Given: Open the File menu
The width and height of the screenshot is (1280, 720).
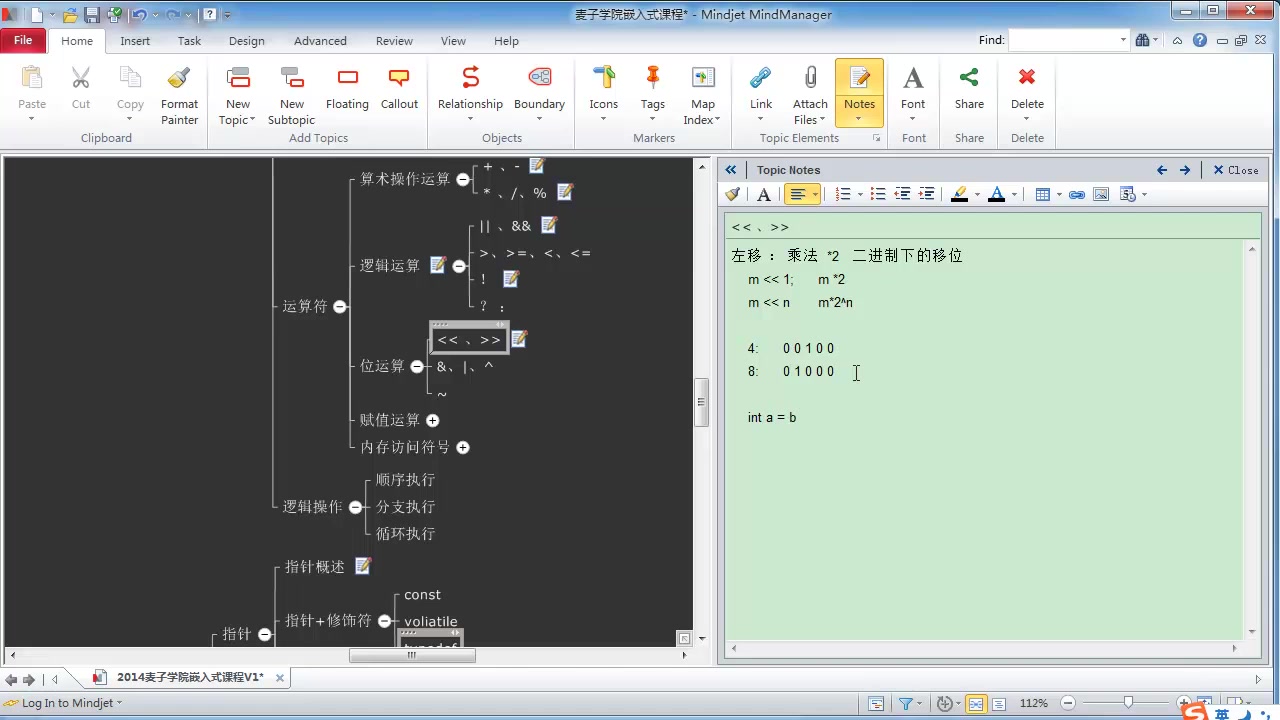Looking at the screenshot, I should tap(23, 41).
